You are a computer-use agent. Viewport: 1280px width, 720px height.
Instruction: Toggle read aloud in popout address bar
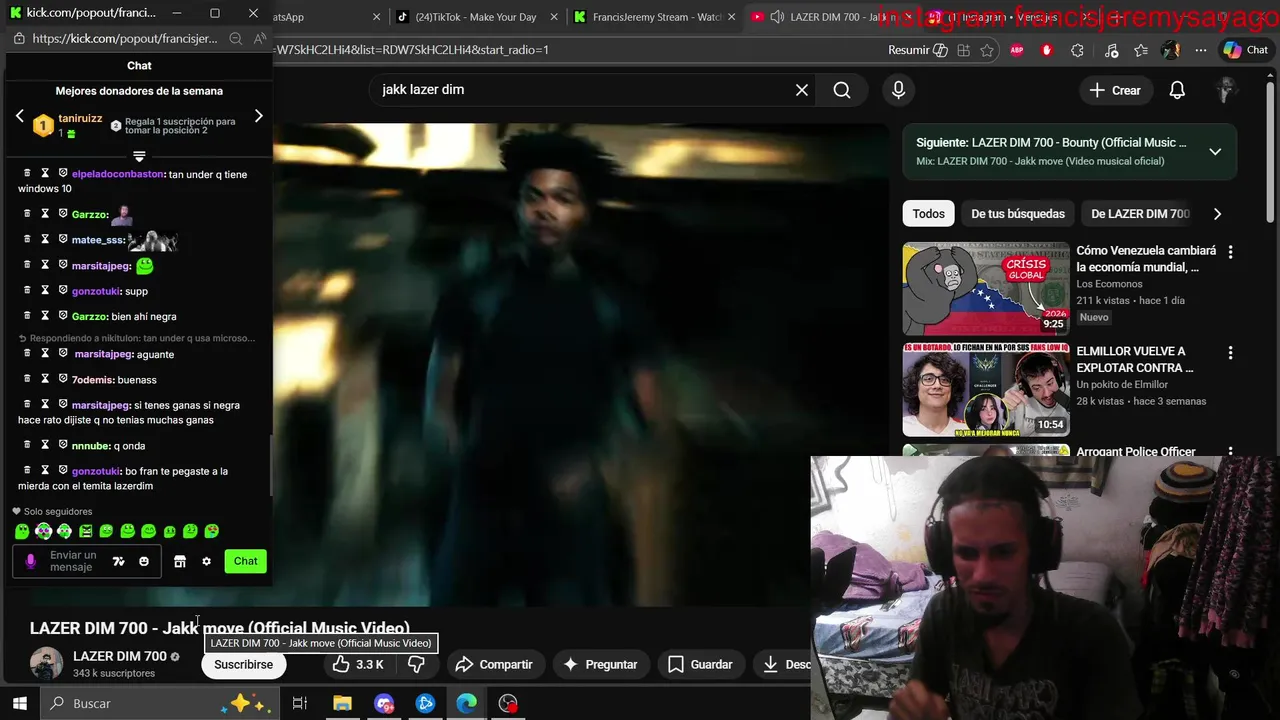(260, 38)
